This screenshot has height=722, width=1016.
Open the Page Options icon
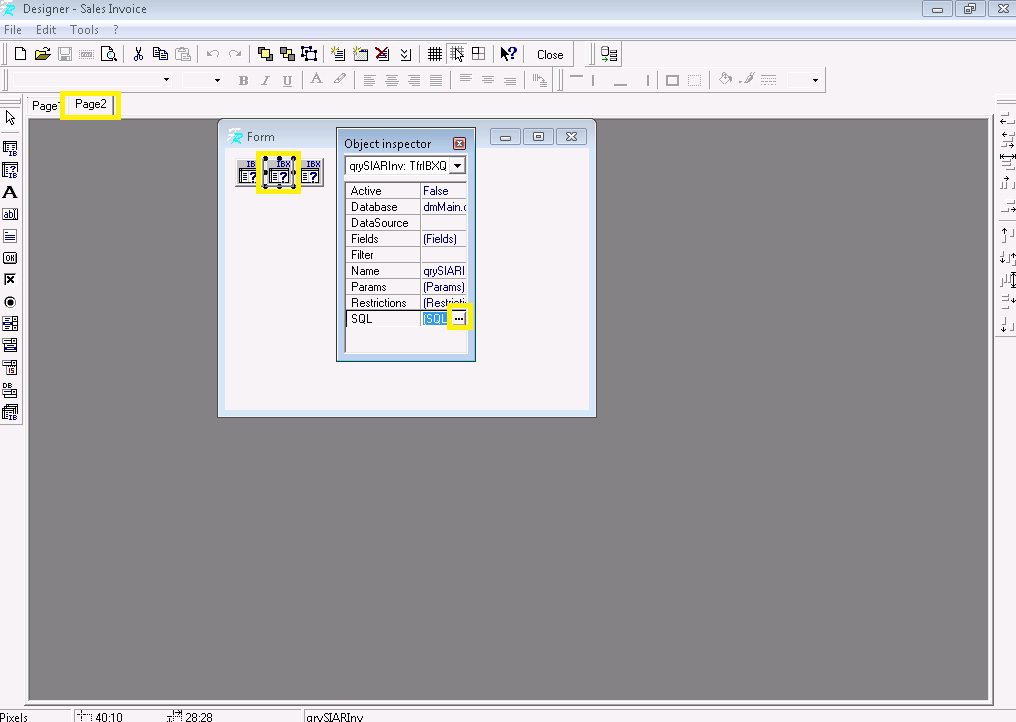(406, 54)
